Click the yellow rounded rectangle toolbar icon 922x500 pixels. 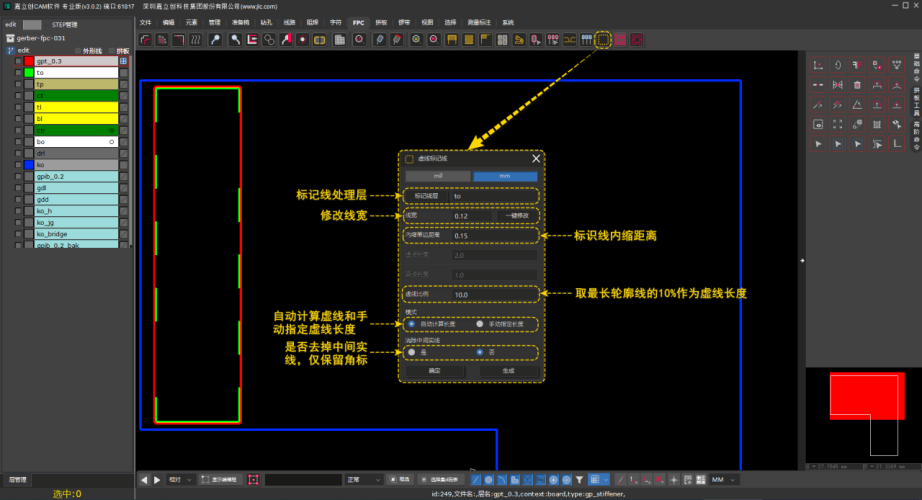tap(319, 40)
